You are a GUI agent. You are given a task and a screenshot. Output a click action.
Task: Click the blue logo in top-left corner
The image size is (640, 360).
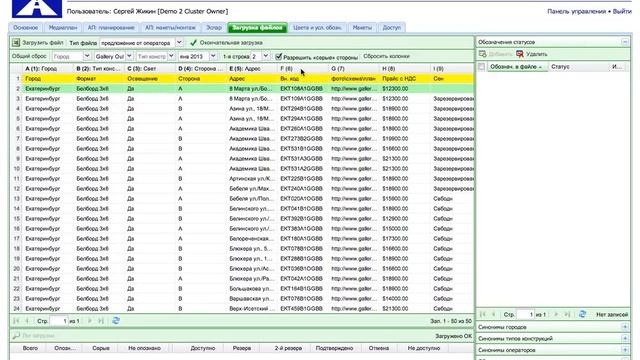(37, 9)
